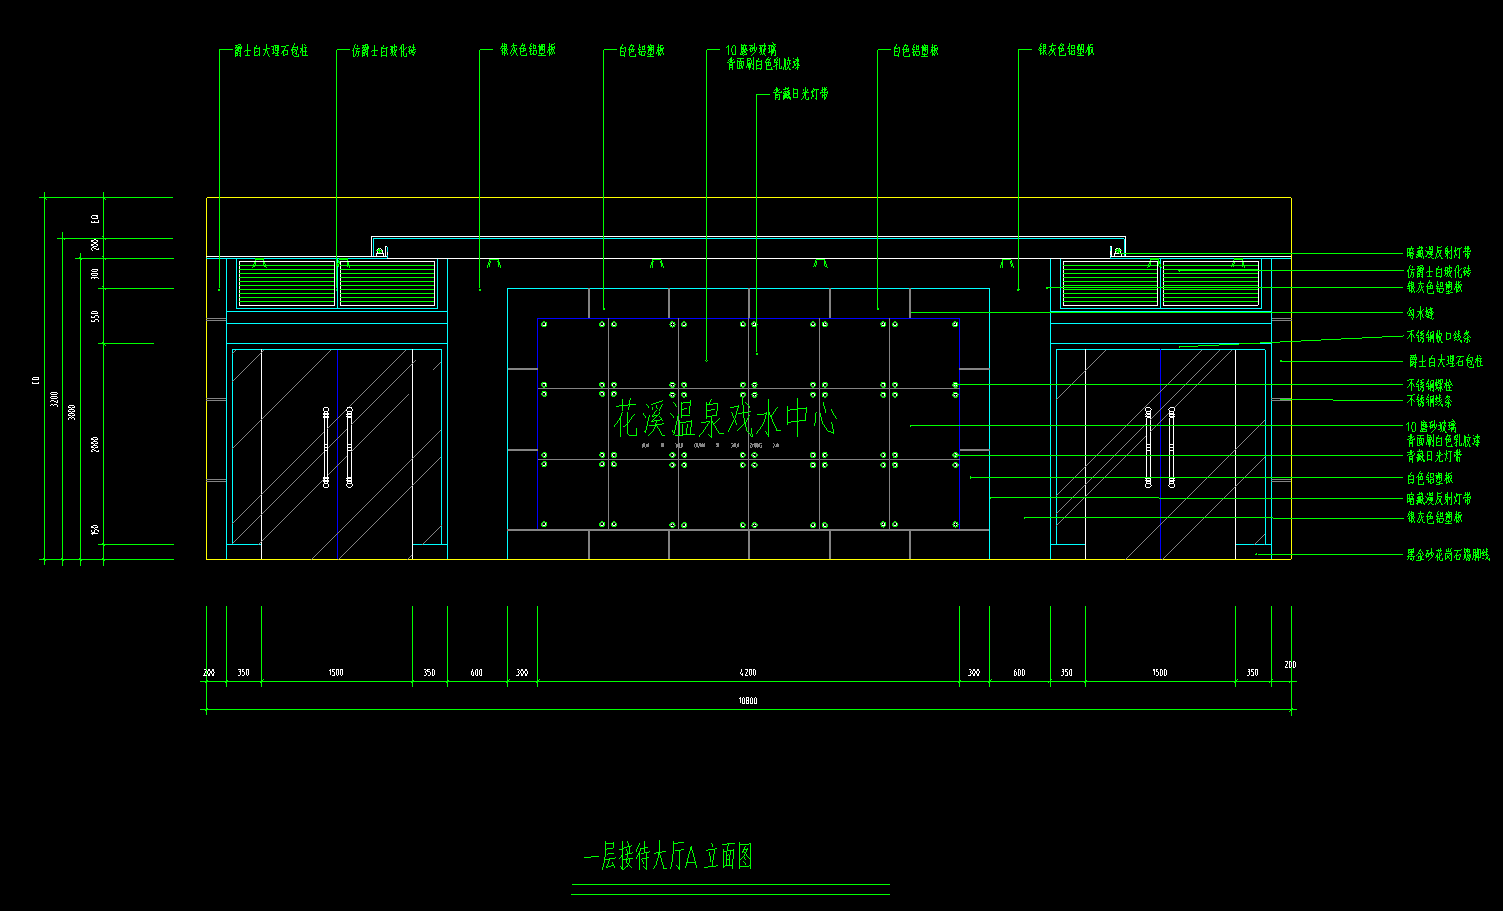Click the 青藏日光灯带 label at top
The height and width of the screenshot is (911, 1503).
[800, 94]
